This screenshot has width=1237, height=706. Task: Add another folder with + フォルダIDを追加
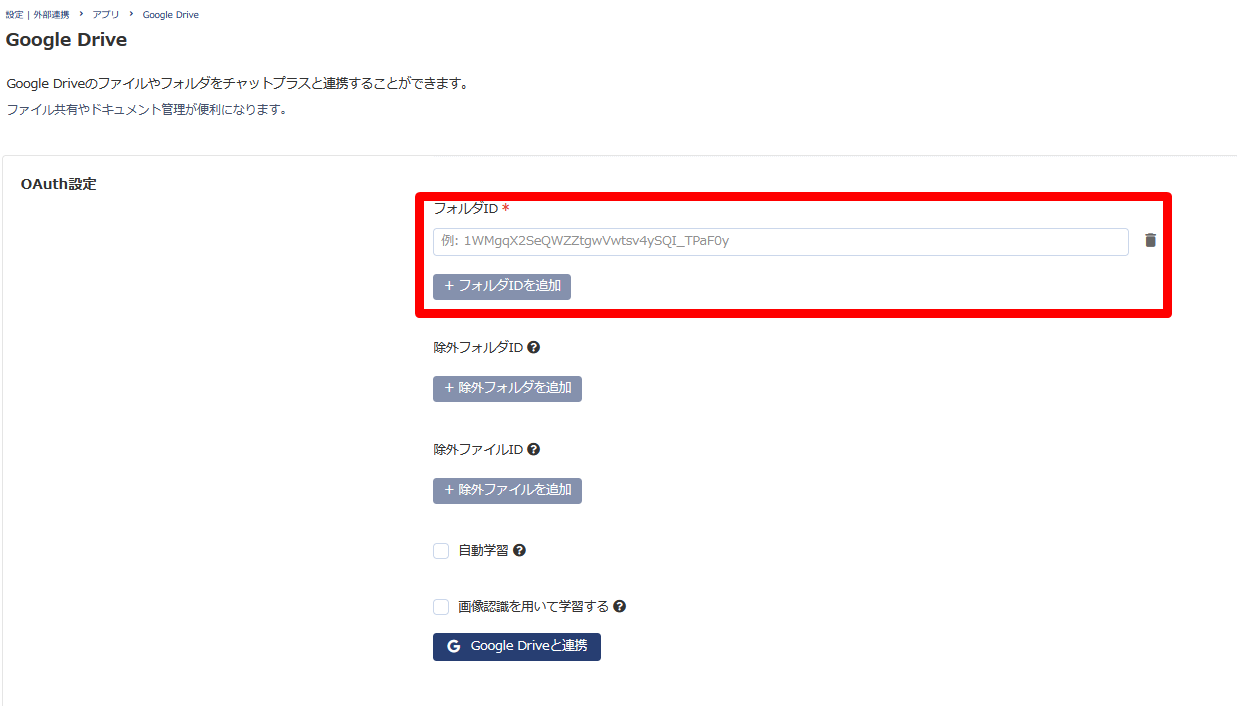click(x=502, y=286)
